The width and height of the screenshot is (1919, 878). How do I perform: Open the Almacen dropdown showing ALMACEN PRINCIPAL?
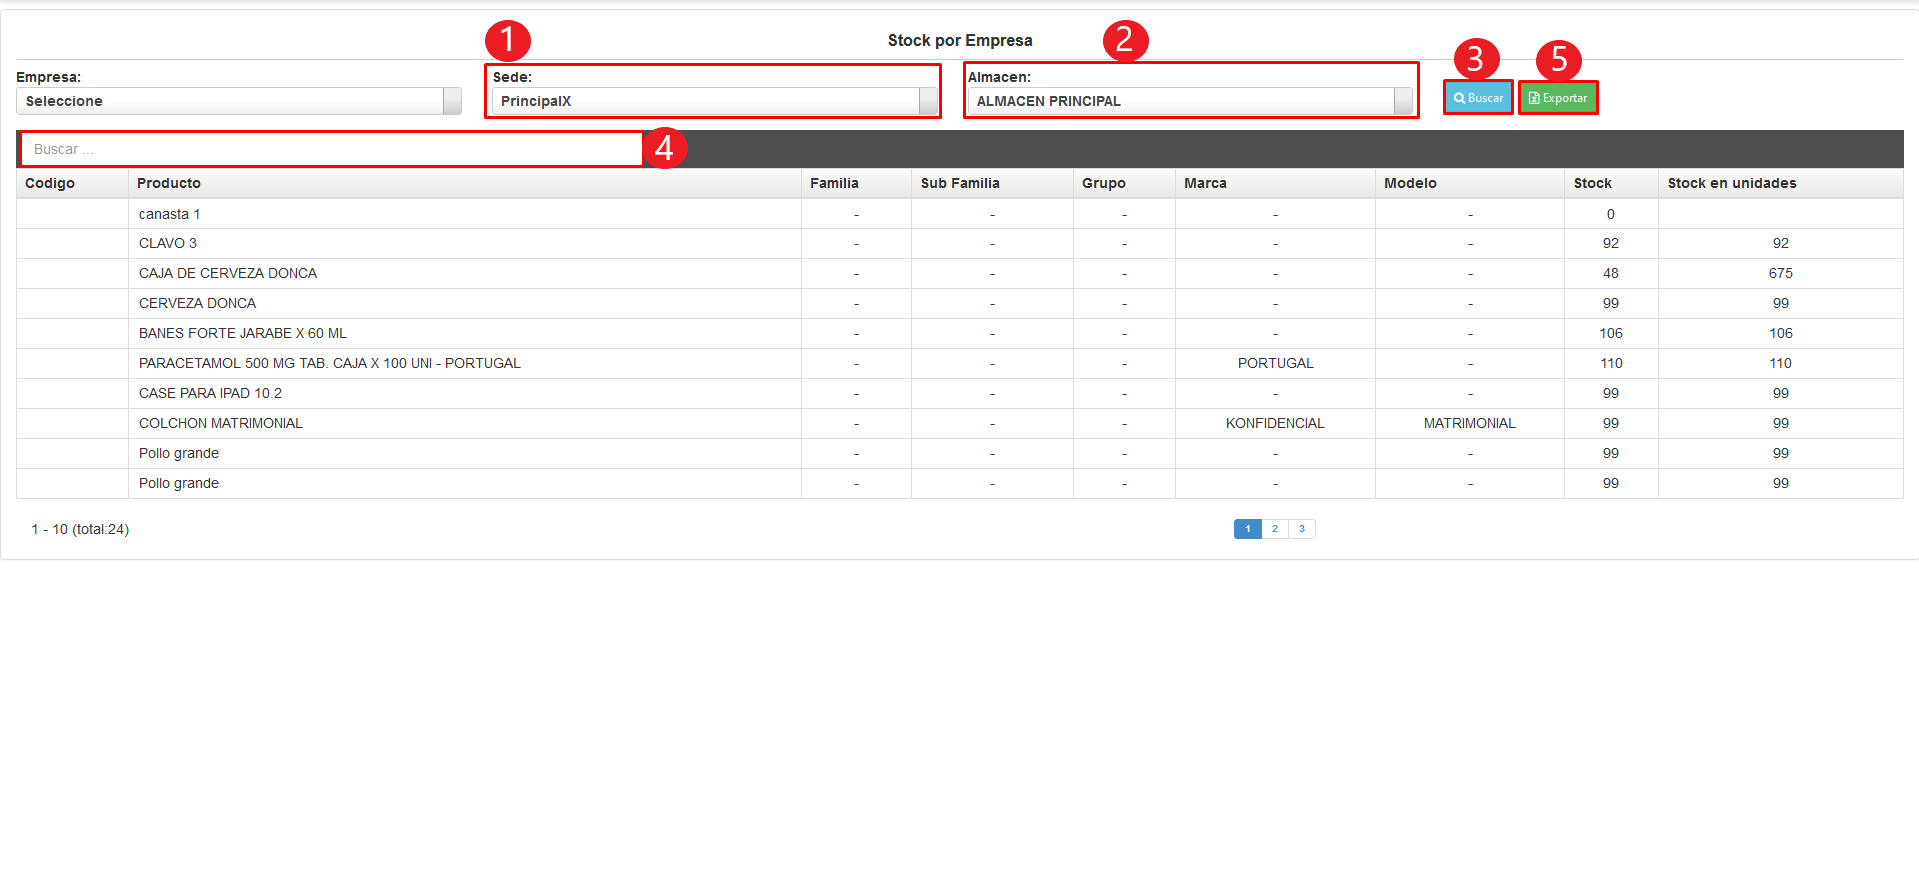tap(1190, 101)
